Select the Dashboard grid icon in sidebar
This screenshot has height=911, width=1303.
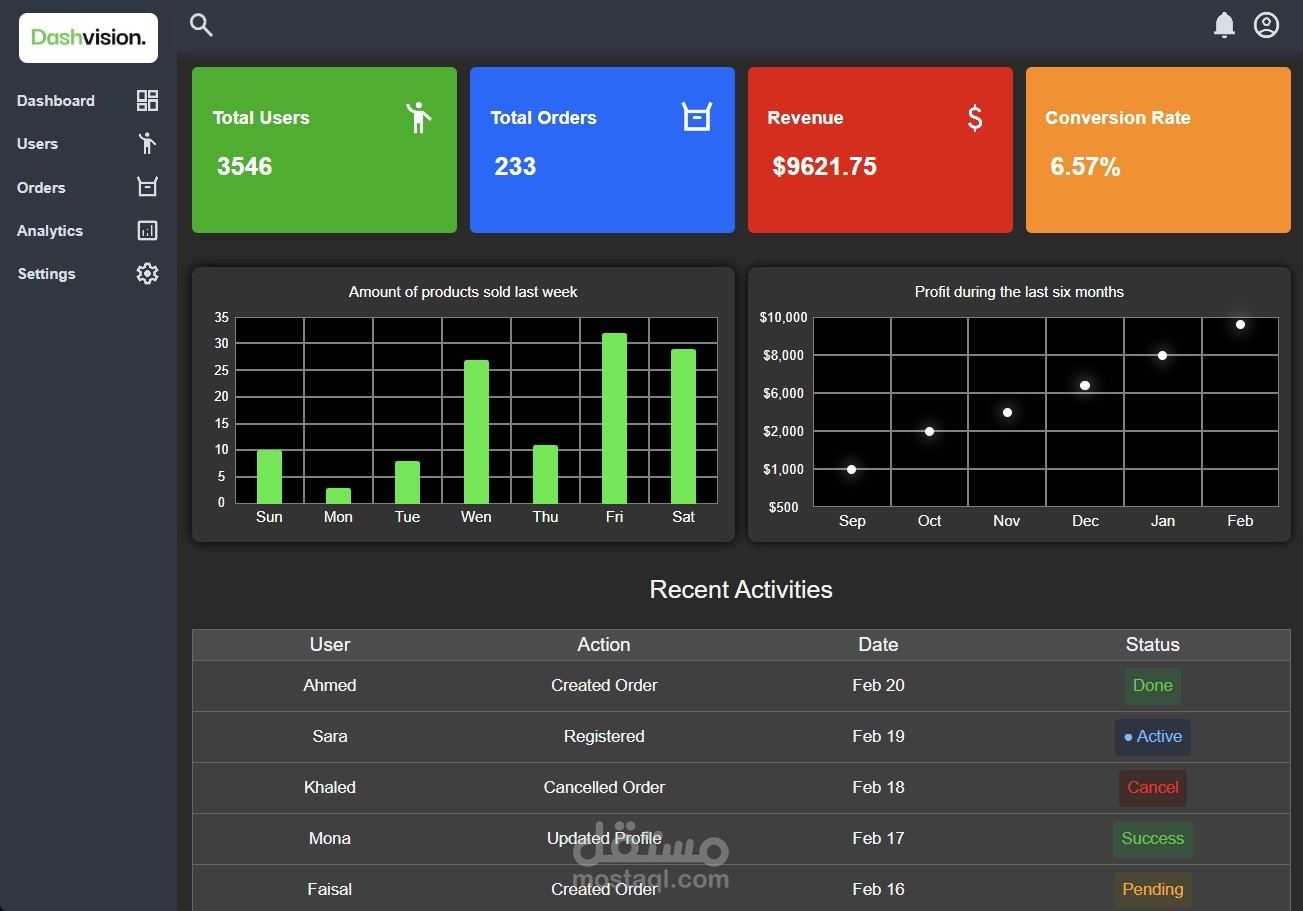(x=147, y=100)
